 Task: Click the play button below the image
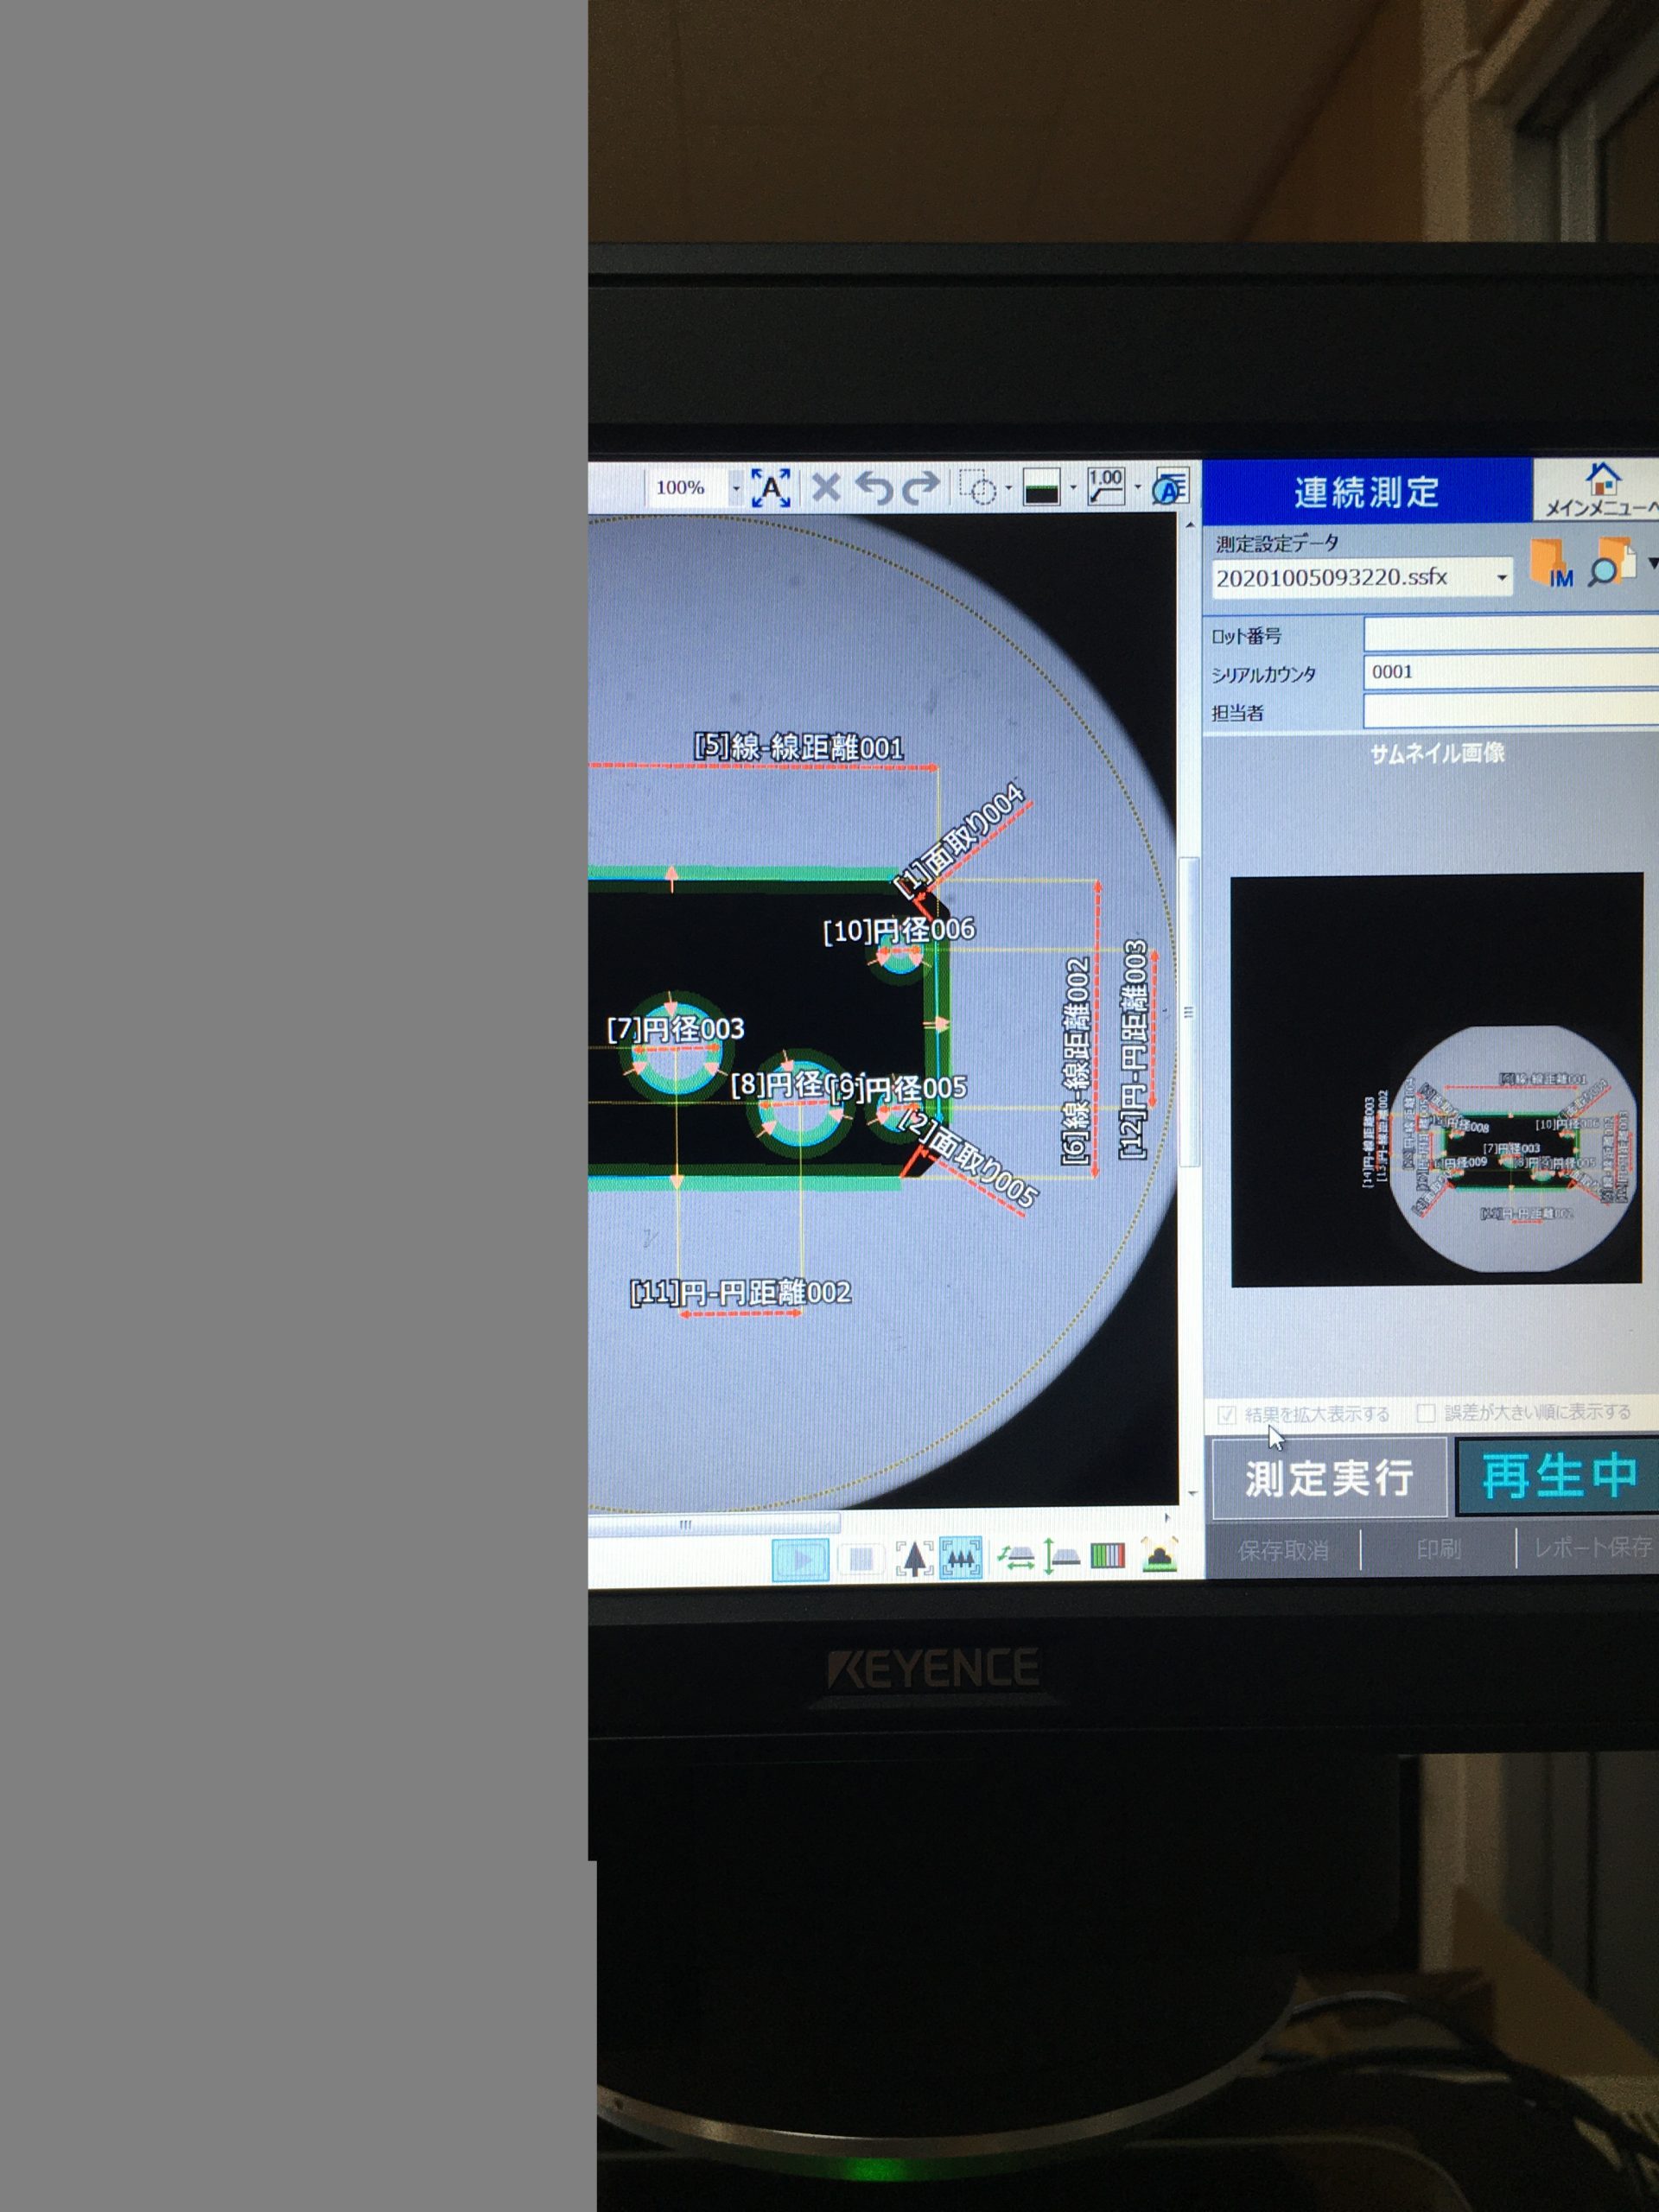801,1559
